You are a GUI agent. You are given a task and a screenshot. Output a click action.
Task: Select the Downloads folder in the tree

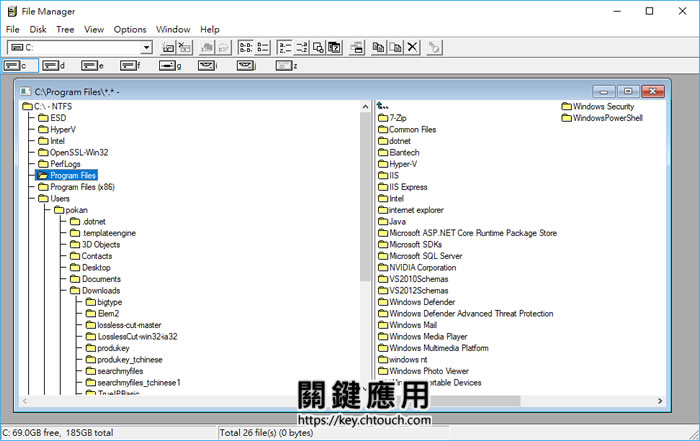[100, 290]
